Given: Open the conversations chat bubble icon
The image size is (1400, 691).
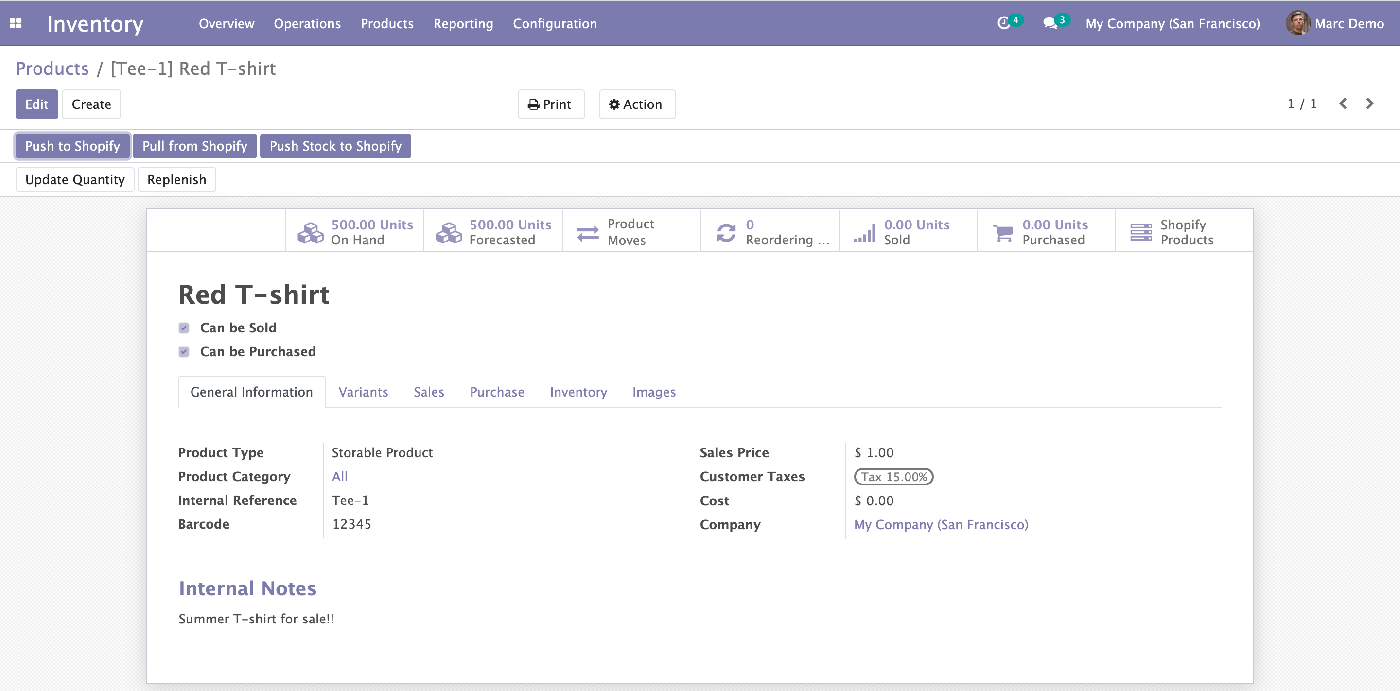Looking at the screenshot, I should tap(1050, 23).
